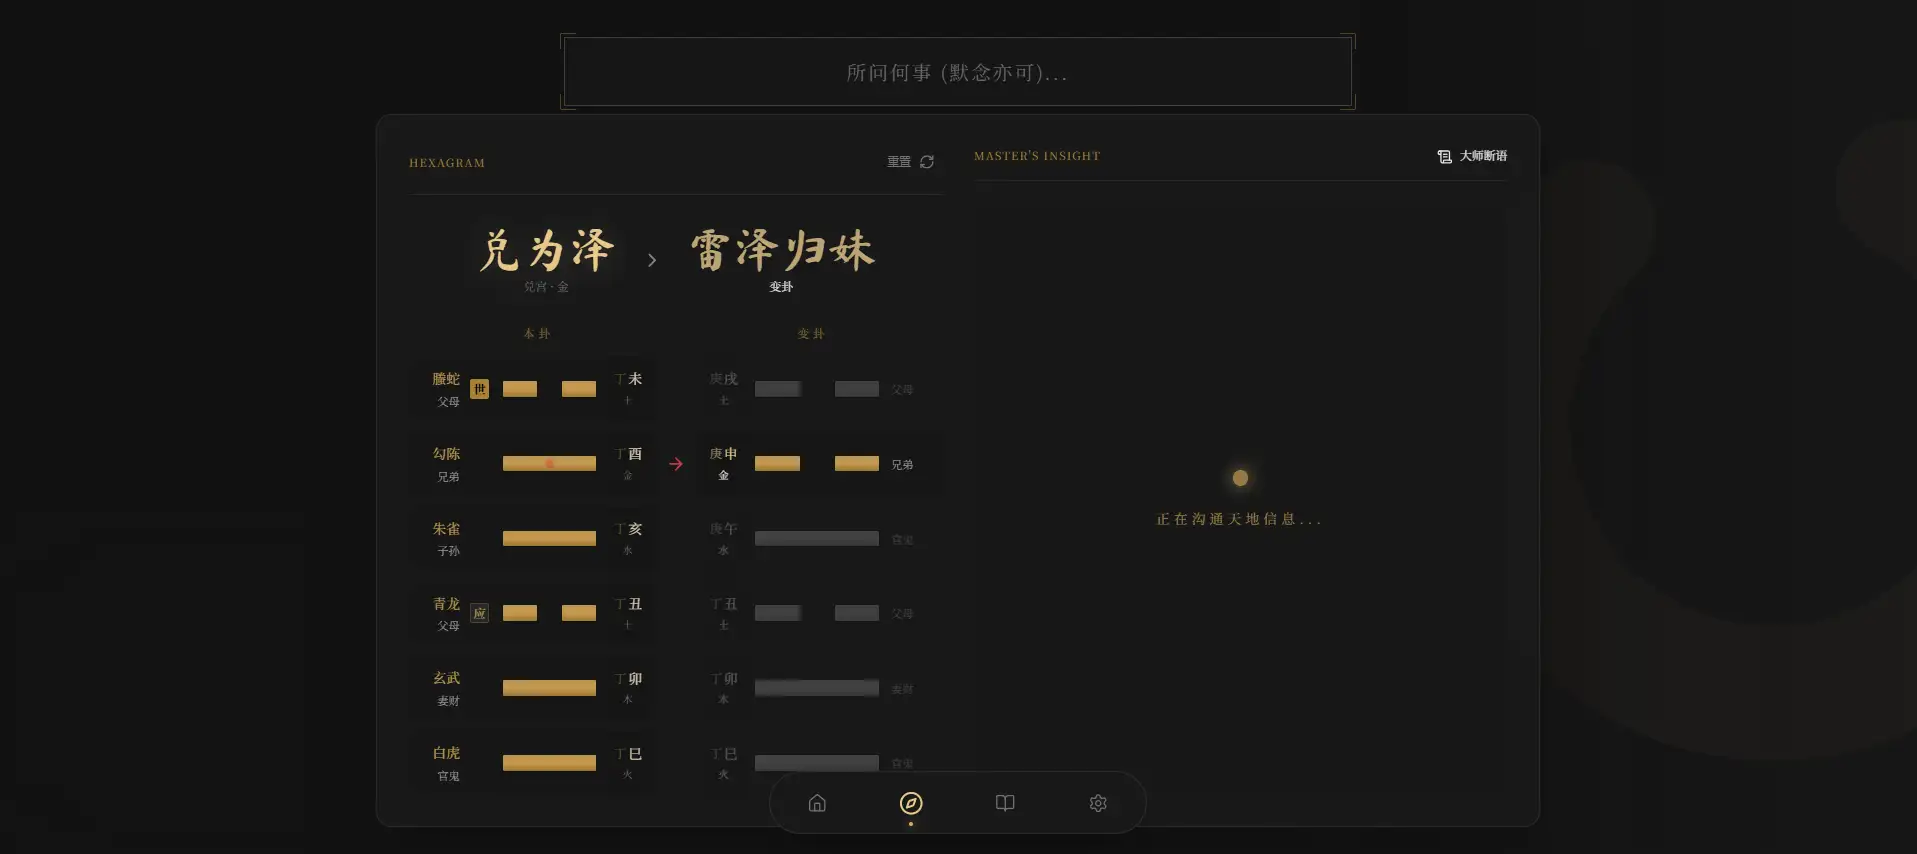Click the broken yin line on the 青龙 row
The image size is (1917, 854).
pos(549,613)
